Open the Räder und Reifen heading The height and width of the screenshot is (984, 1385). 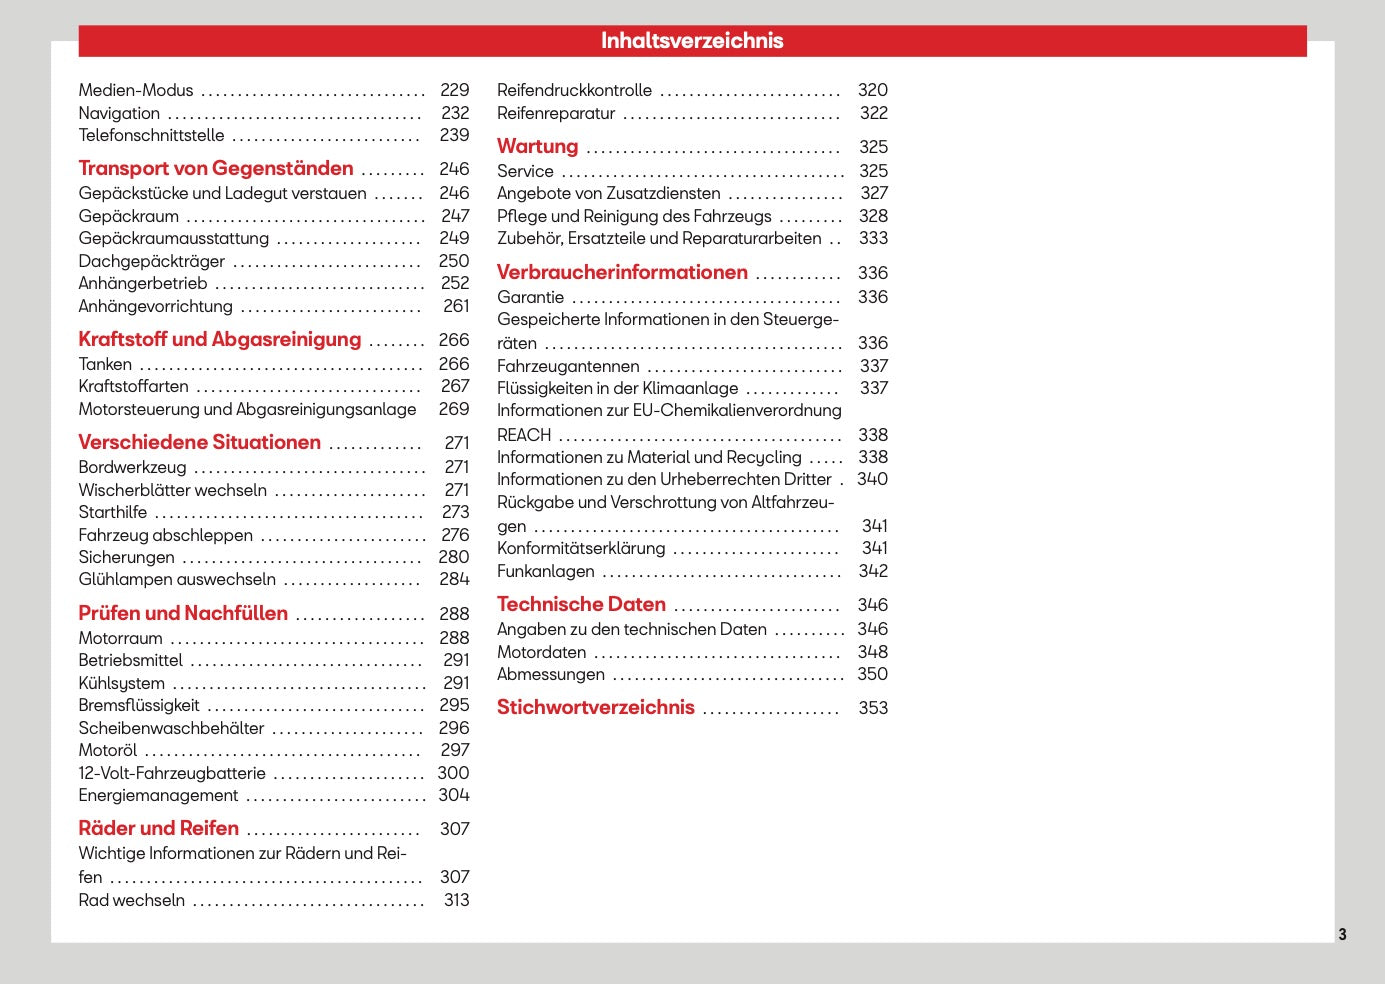159,828
